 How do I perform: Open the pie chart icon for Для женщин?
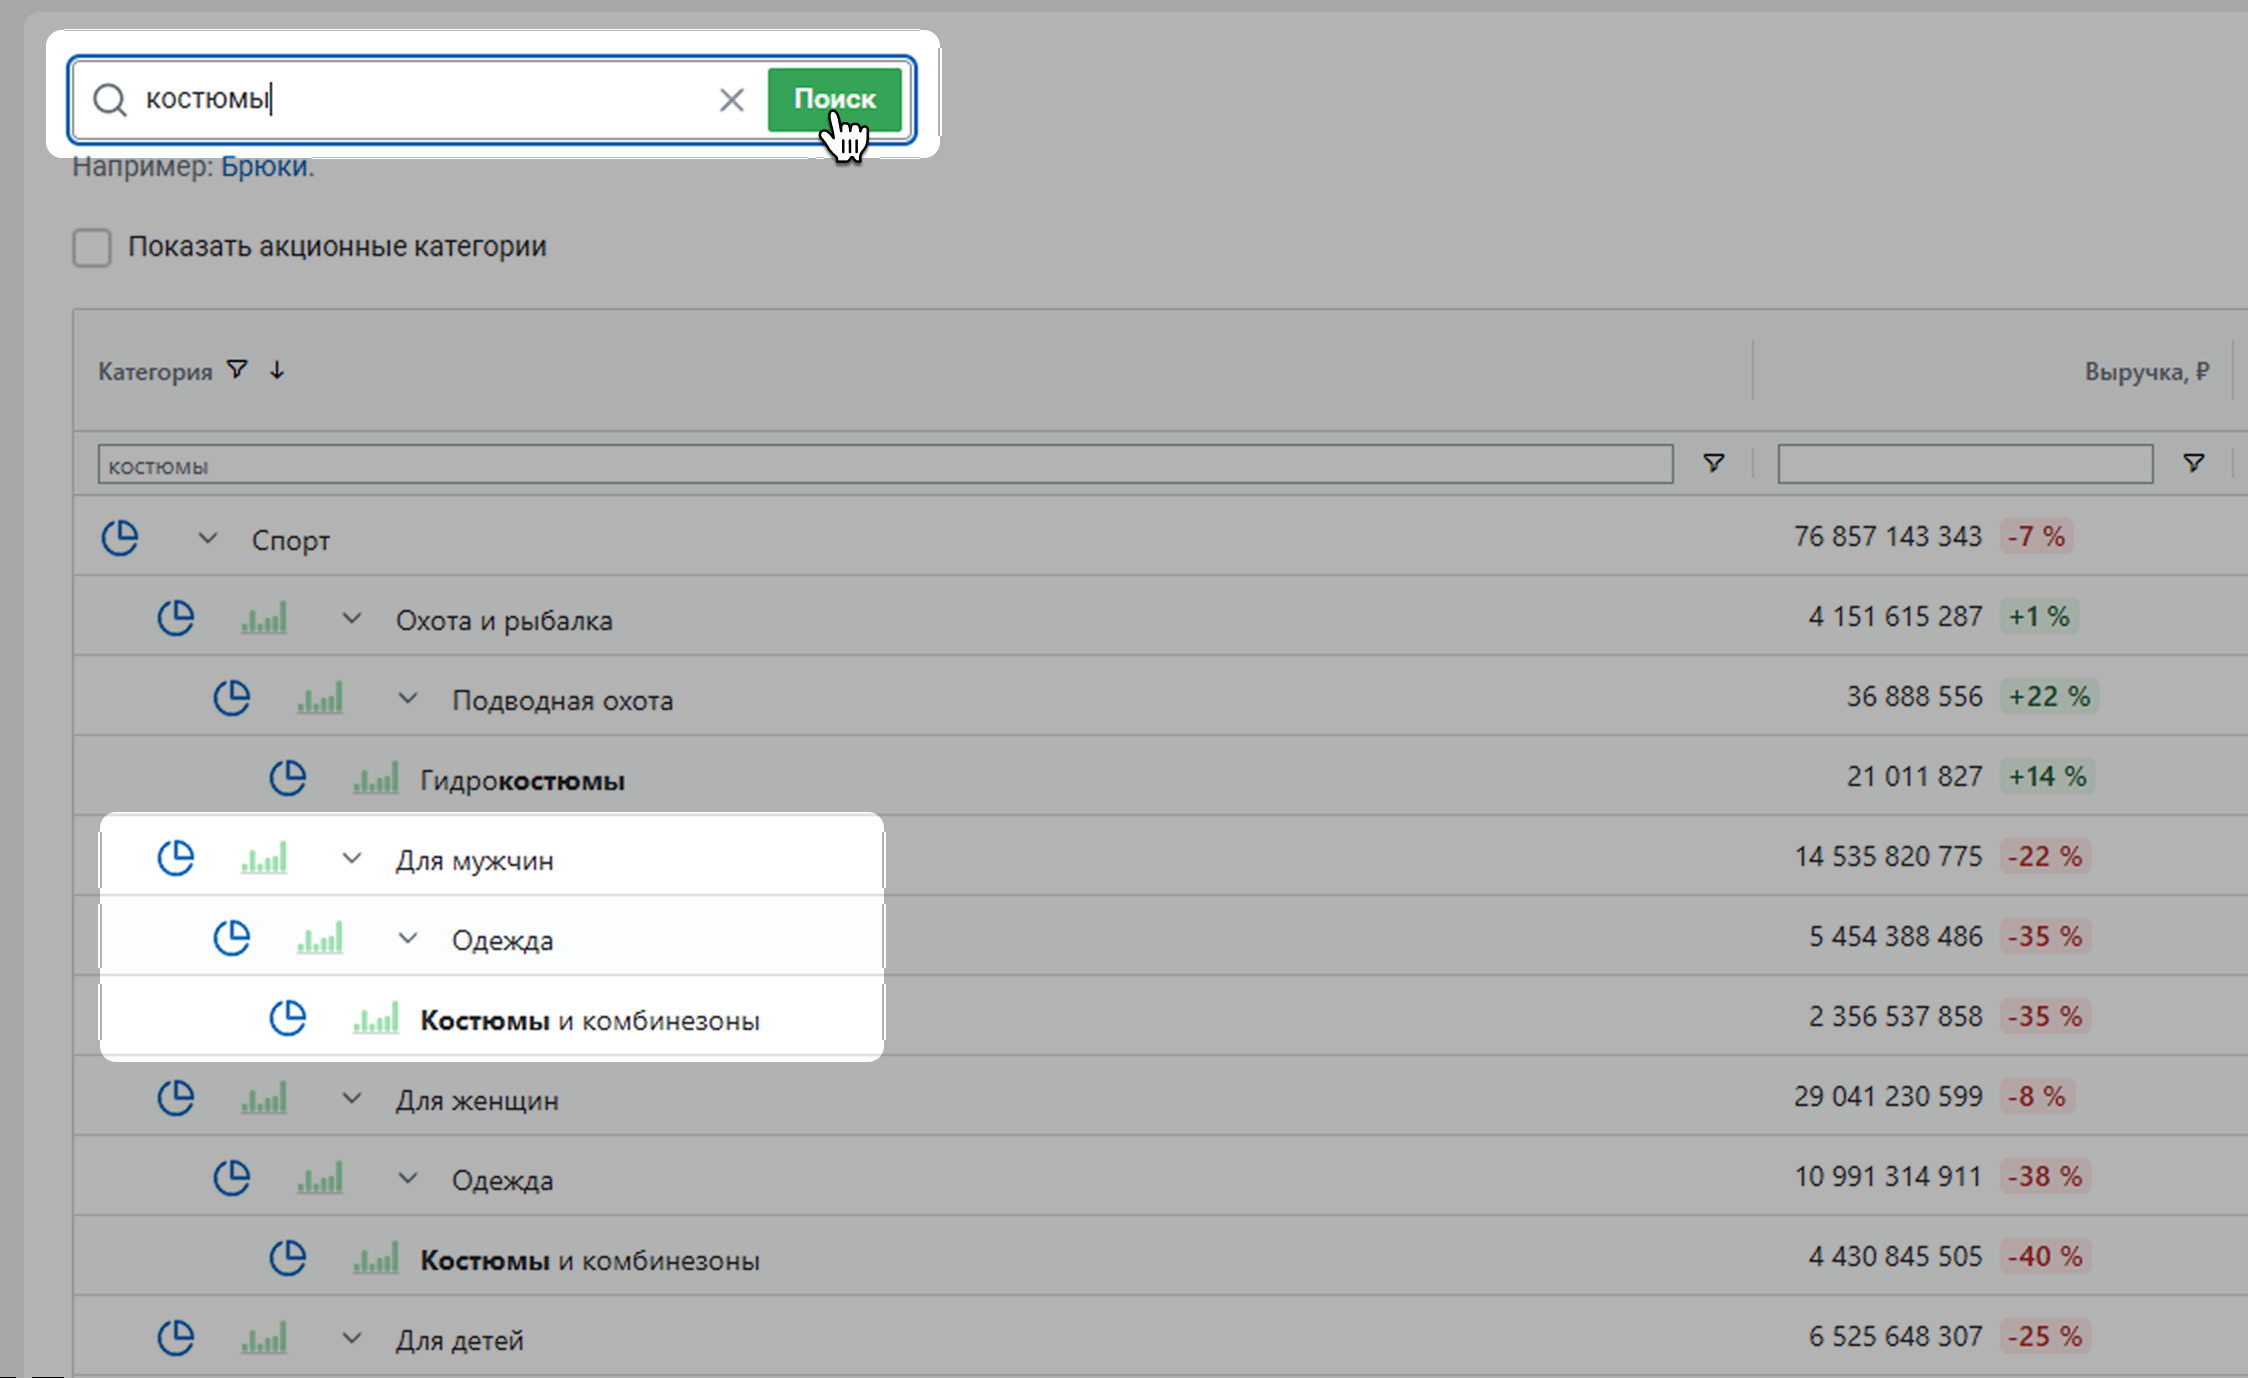176,1098
